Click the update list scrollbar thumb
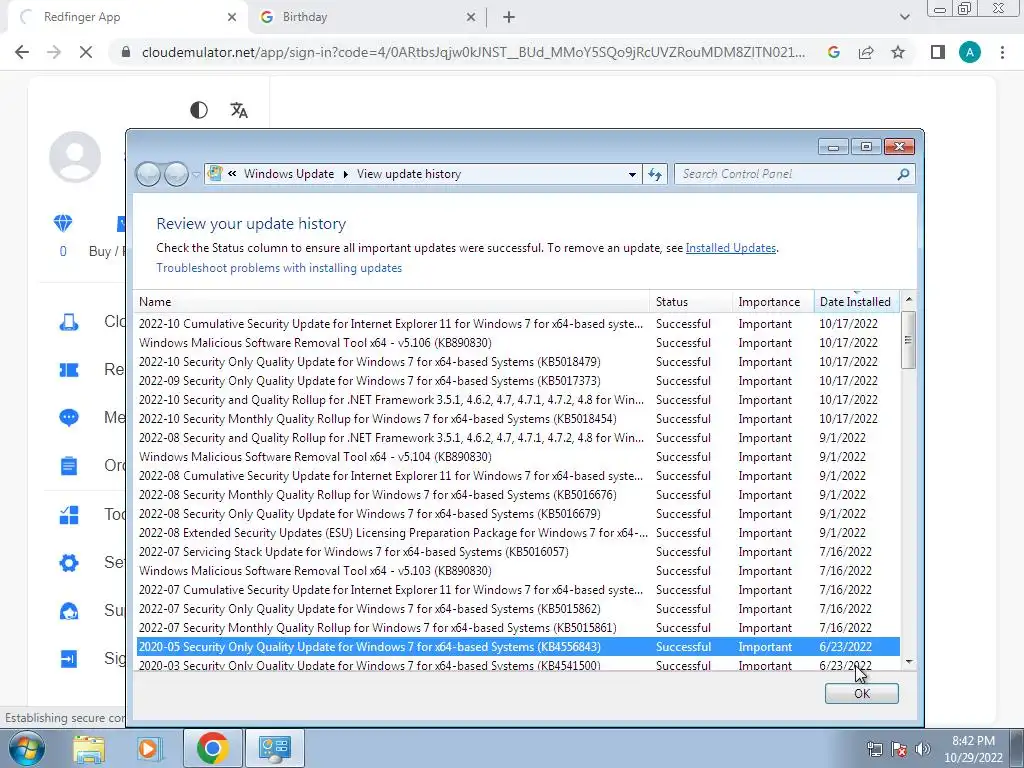This screenshot has width=1024, height=768. pos(908,340)
